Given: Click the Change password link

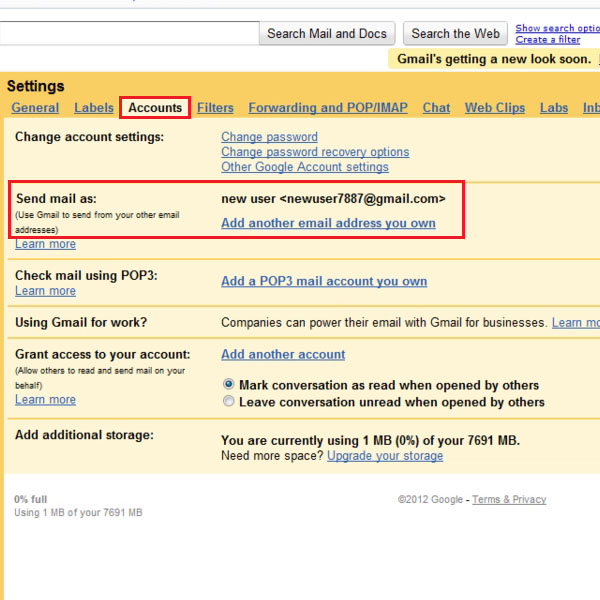Looking at the screenshot, I should click(269, 137).
